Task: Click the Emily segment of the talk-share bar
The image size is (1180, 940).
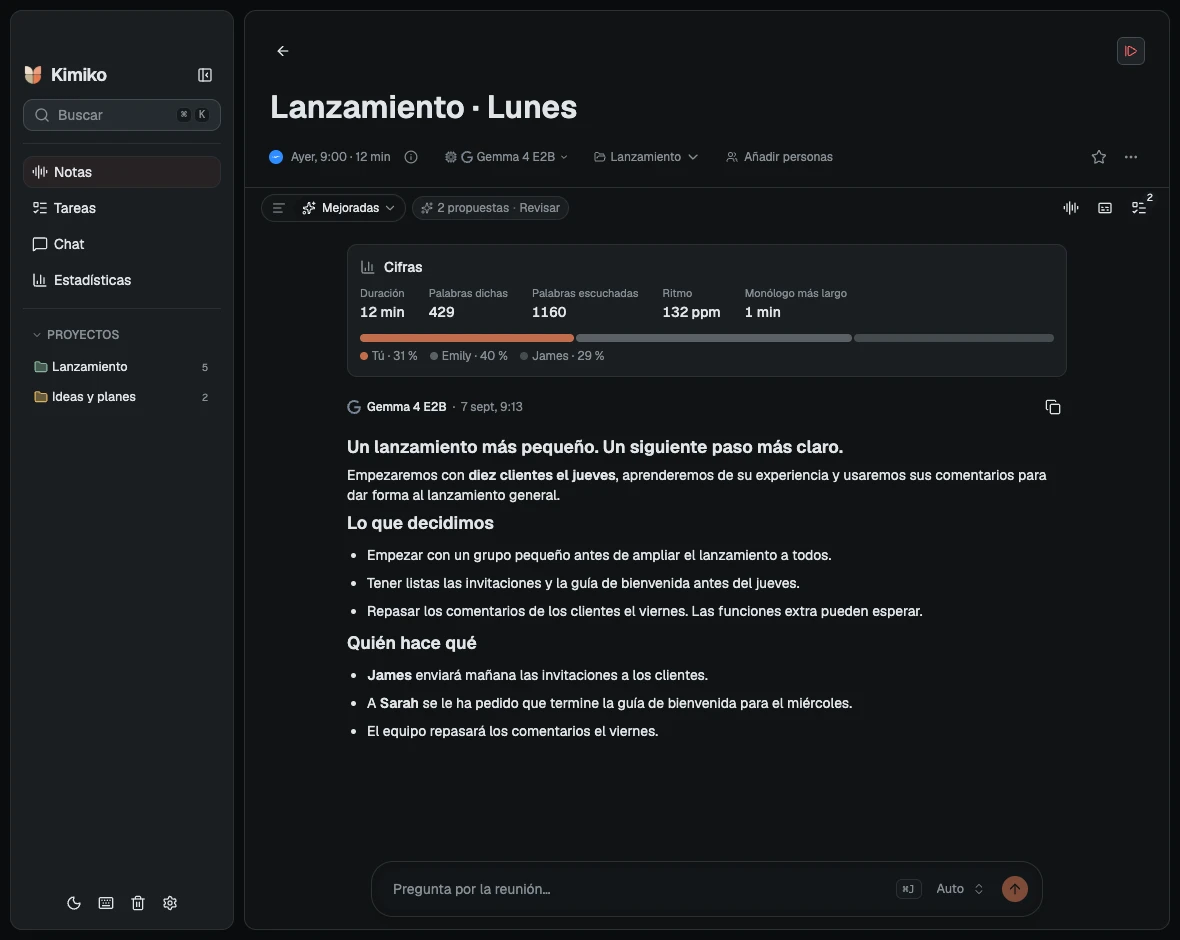Action: click(x=713, y=338)
